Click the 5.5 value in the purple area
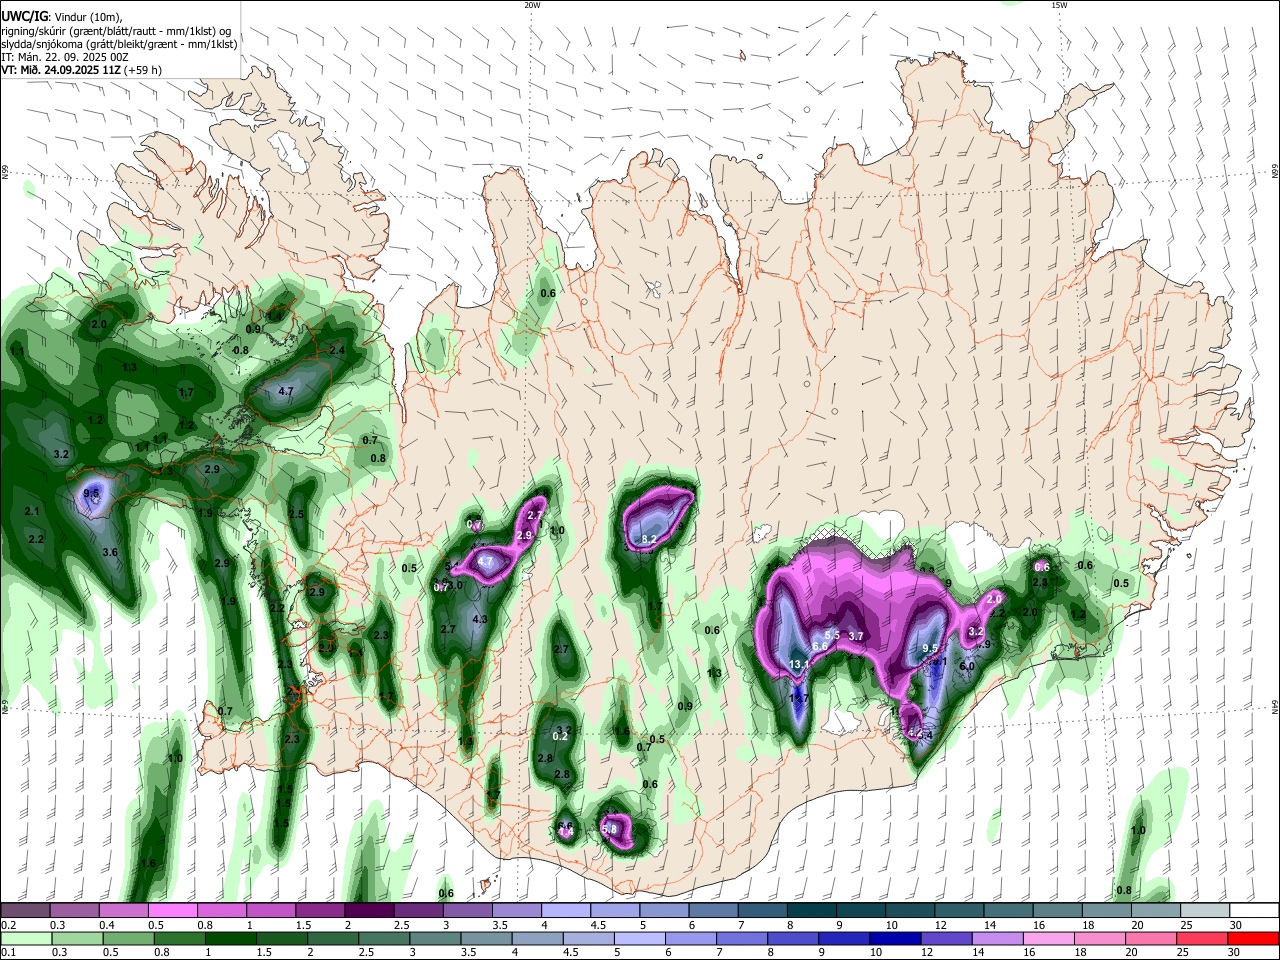Screen dimensions: 1280x960 832,635
